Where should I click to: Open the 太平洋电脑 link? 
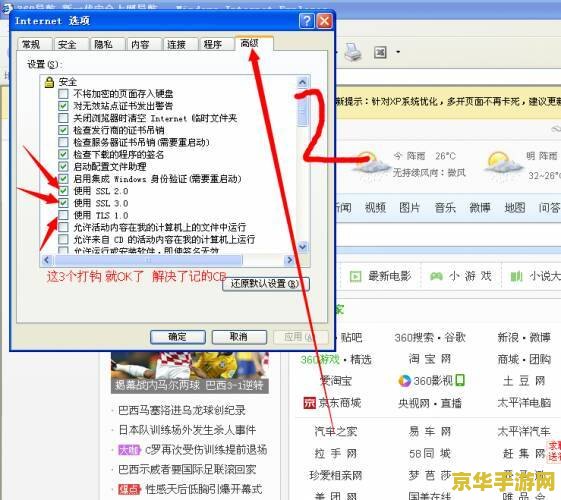pos(524,403)
